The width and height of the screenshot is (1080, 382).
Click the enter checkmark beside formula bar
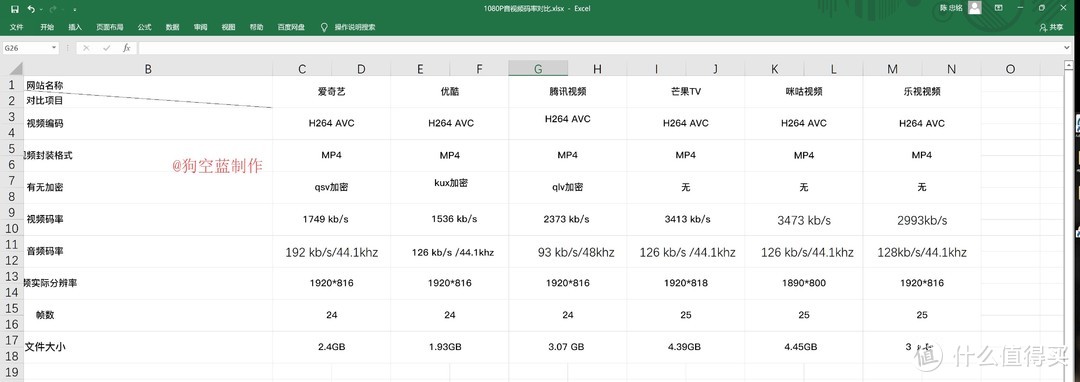pos(106,47)
